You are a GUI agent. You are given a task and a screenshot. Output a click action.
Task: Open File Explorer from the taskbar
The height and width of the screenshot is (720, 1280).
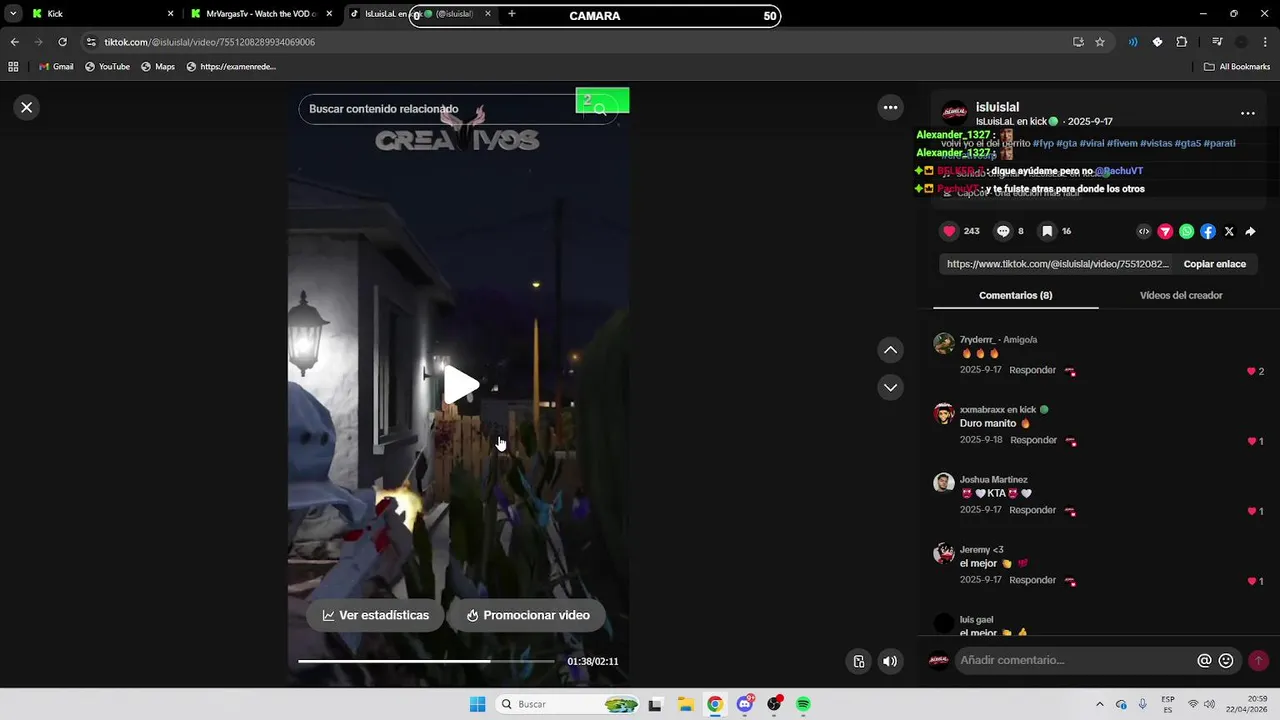point(685,704)
